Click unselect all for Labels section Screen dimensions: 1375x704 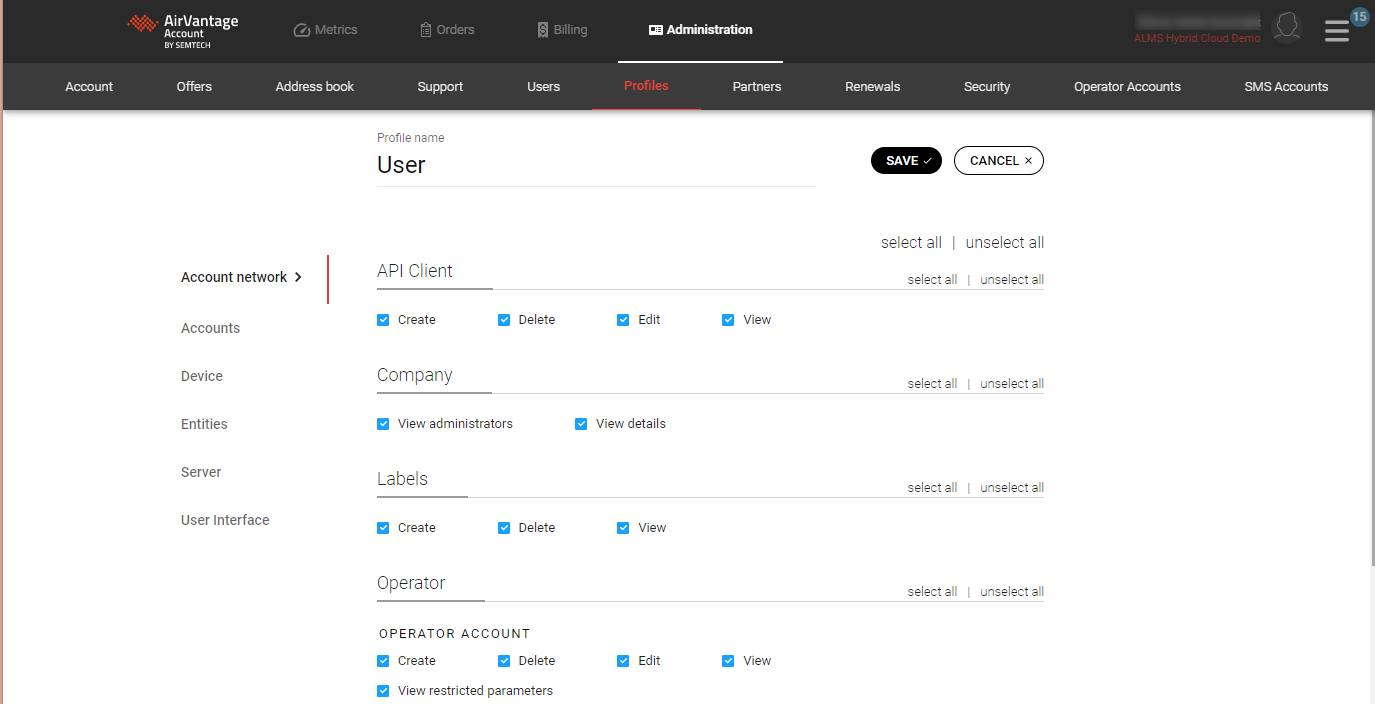point(1011,488)
